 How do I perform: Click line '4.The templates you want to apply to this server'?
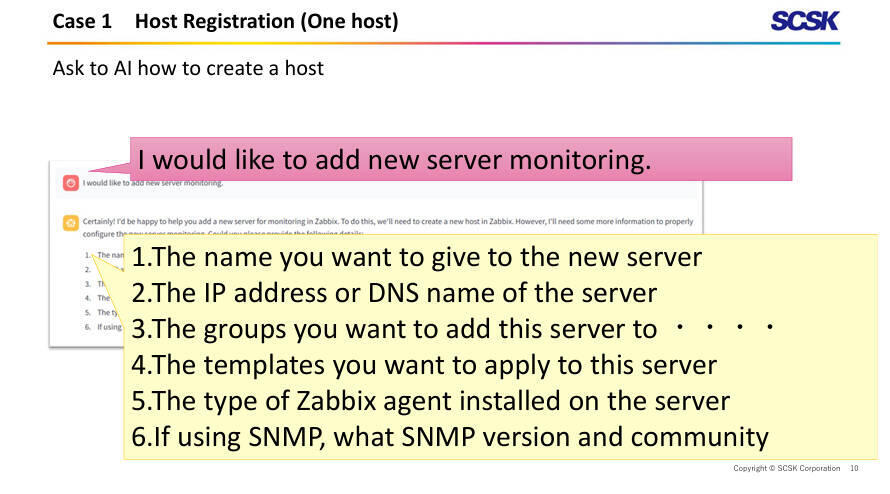pyautogui.click(x=424, y=365)
